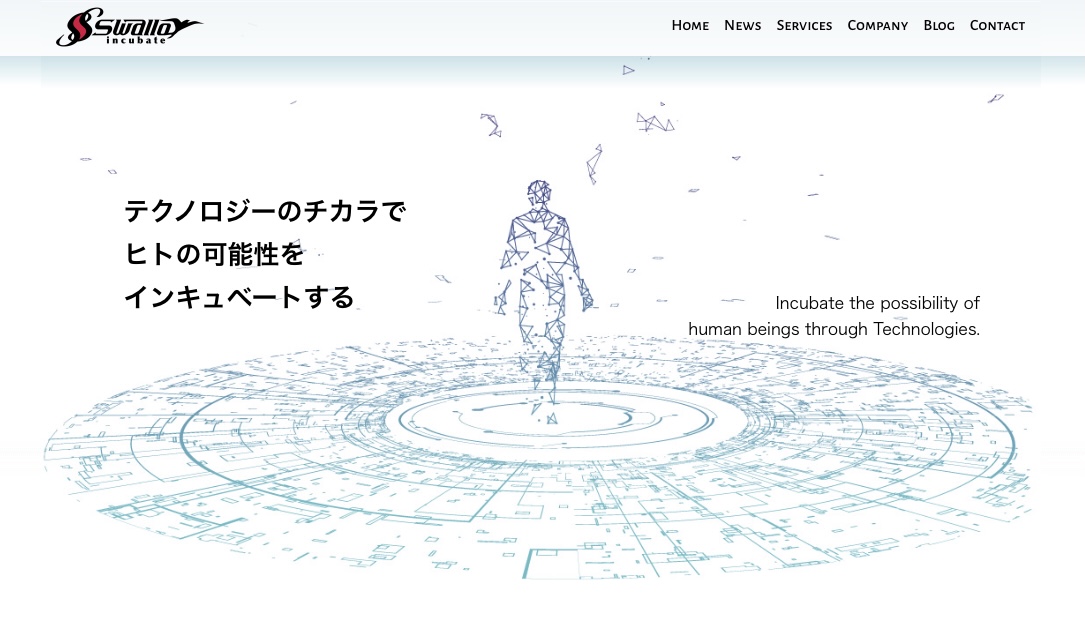Click the text 'ヒトの可能性を'
1085x635 pixels.
[214, 254]
